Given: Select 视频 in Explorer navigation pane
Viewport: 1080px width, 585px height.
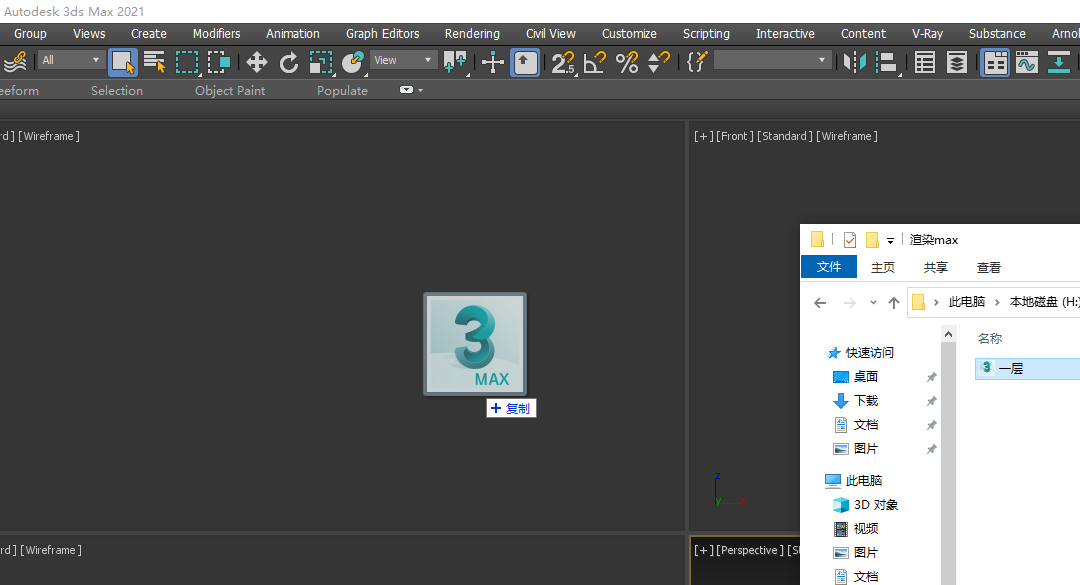Looking at the screenshot, I should [x=866, y=528].
